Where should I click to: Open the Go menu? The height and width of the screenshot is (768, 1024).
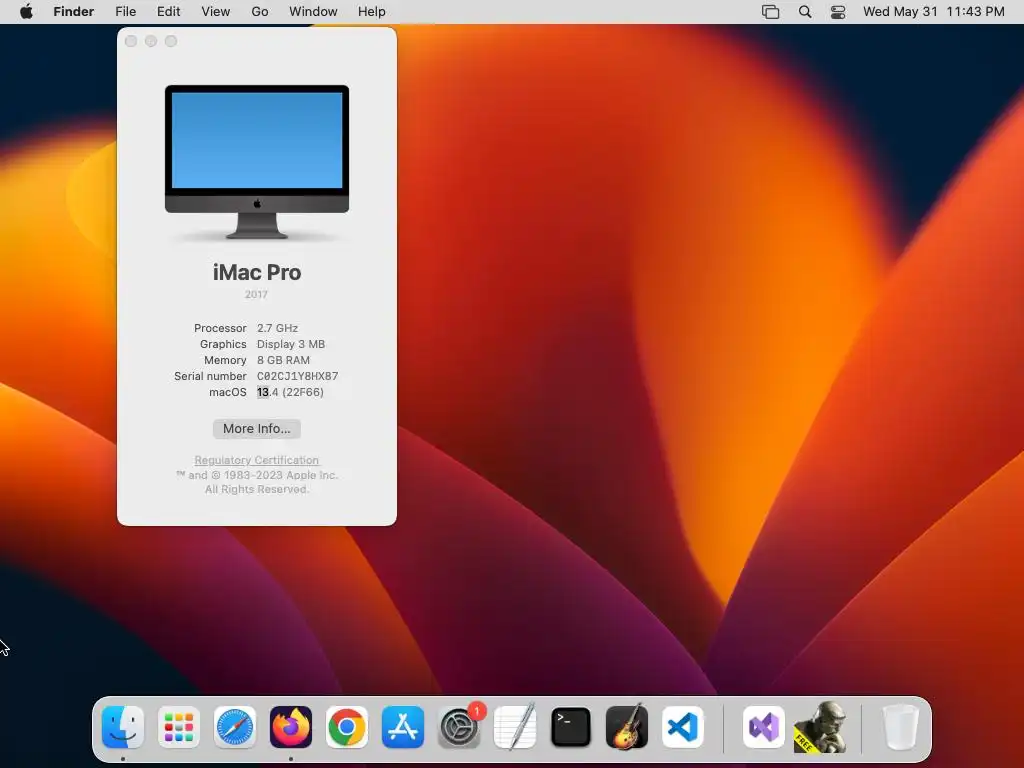click(260, 12)
